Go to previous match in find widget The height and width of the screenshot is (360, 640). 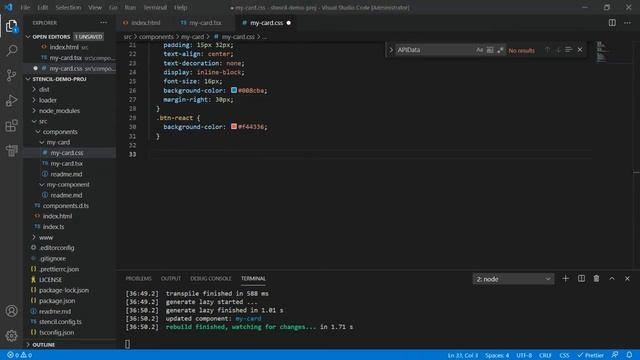tap(547, 50)
